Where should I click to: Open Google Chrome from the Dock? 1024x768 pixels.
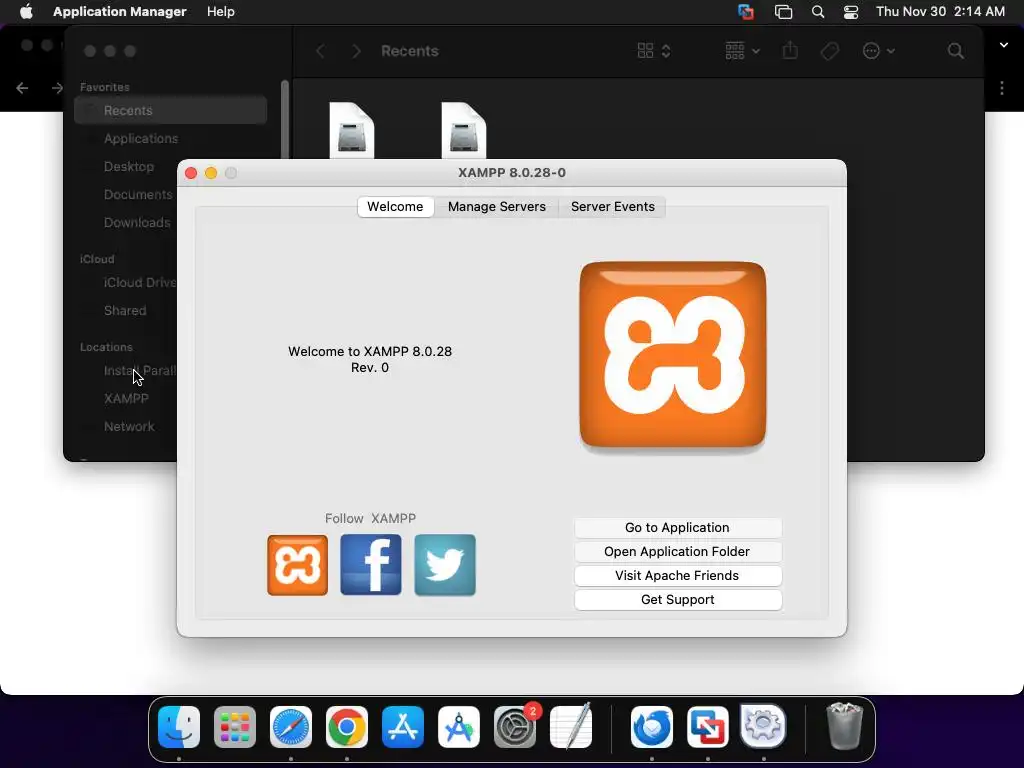click(347, 727)
